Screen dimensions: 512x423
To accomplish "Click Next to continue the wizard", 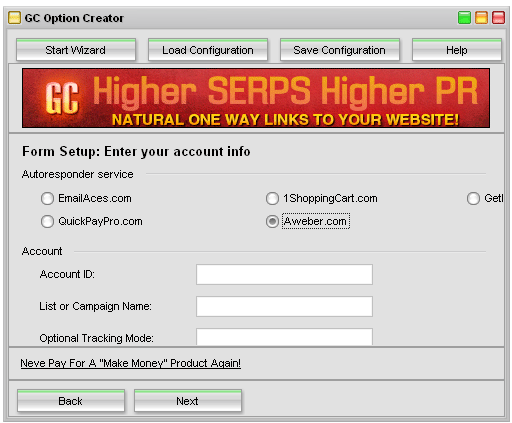I will click(188, 401).
